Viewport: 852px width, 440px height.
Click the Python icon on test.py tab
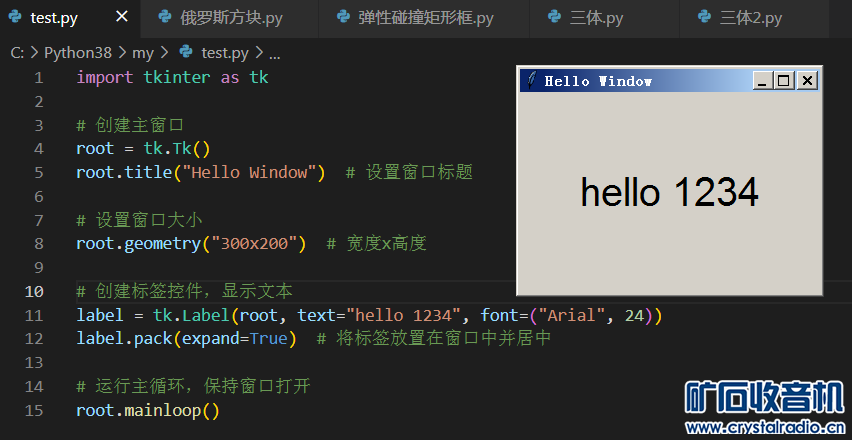click(x=15, y=18)
